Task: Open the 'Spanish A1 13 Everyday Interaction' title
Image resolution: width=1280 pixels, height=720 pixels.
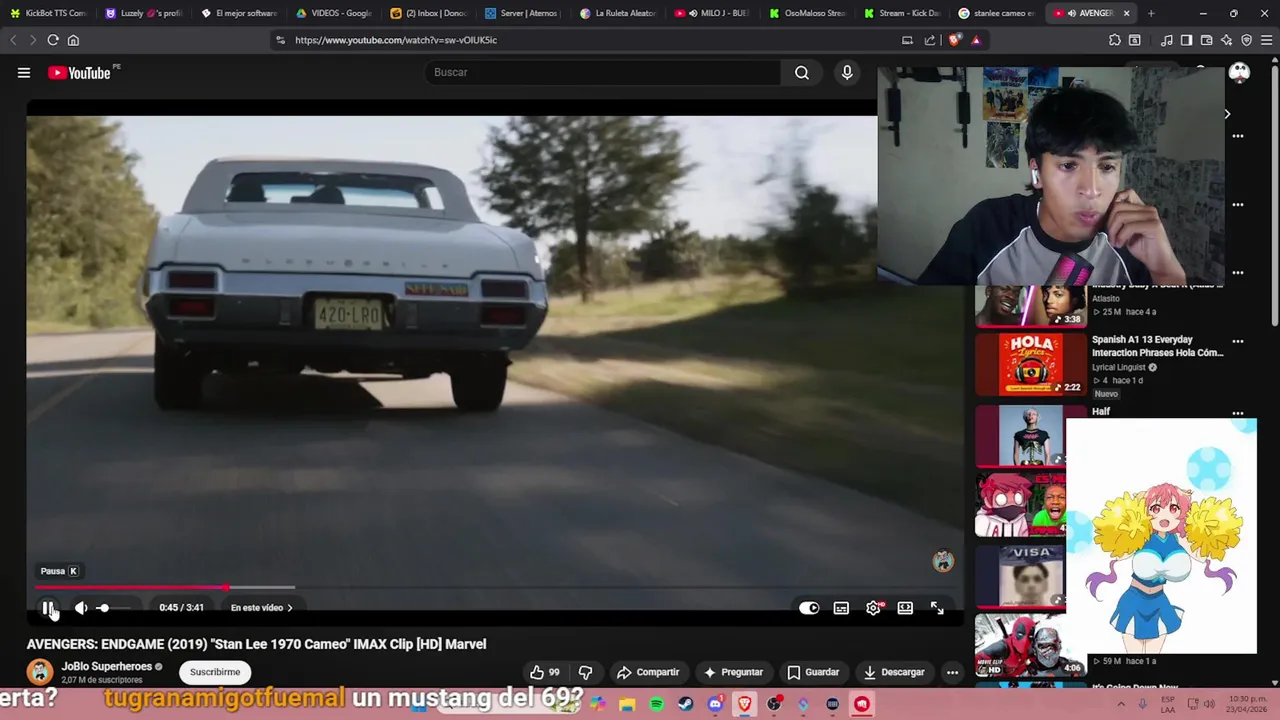Action: (1157, 346)
